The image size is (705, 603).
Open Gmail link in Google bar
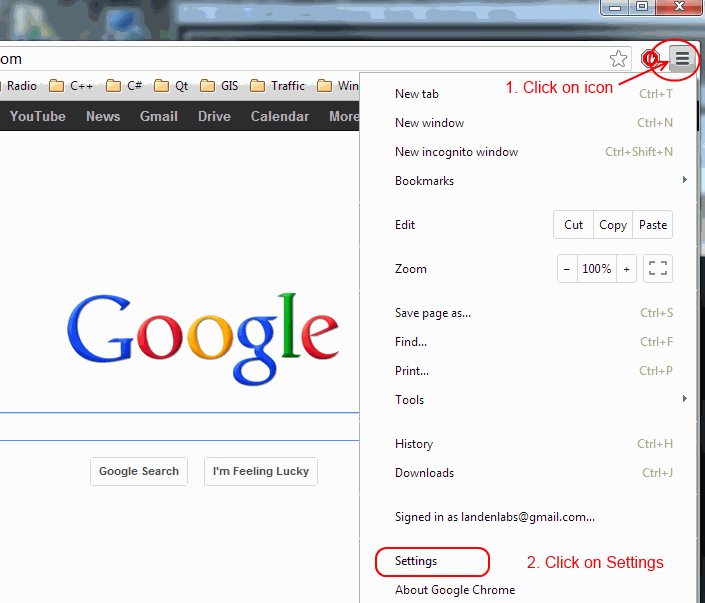159,116
